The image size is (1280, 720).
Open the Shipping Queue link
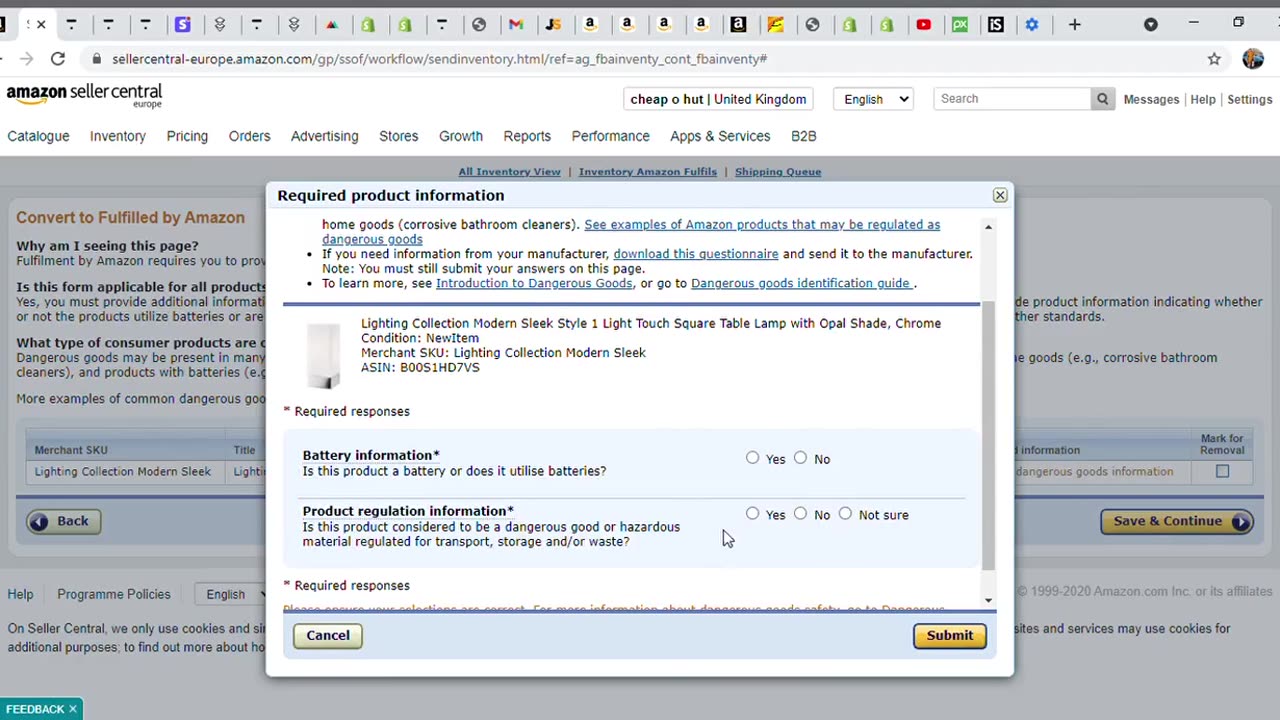coord(778,171)
